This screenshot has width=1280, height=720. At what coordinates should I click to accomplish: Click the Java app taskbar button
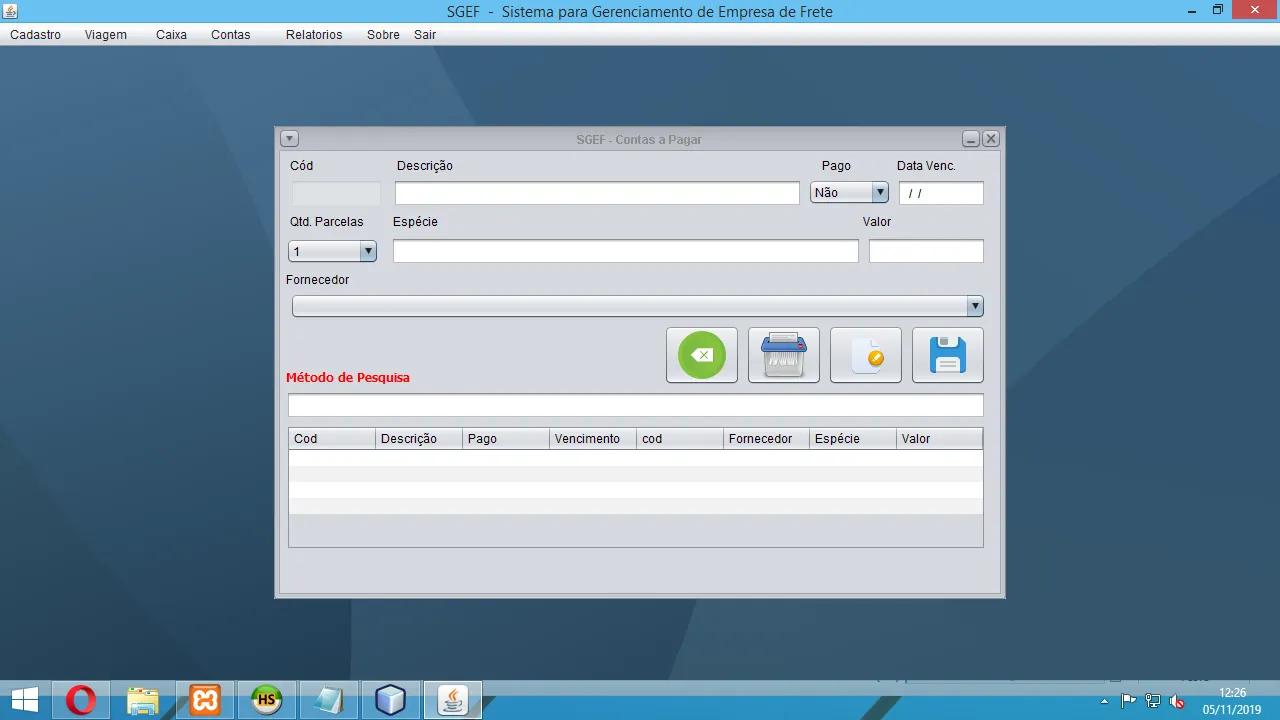coord(453,700)
